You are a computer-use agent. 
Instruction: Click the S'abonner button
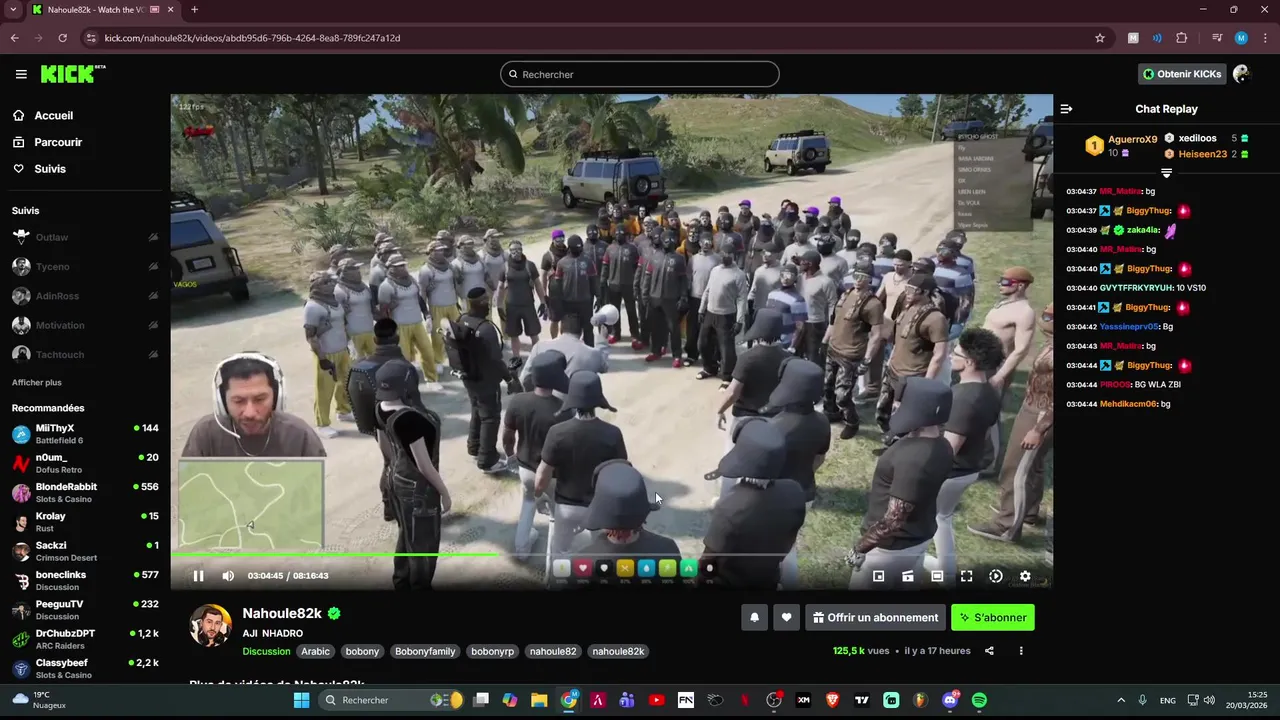993,618
